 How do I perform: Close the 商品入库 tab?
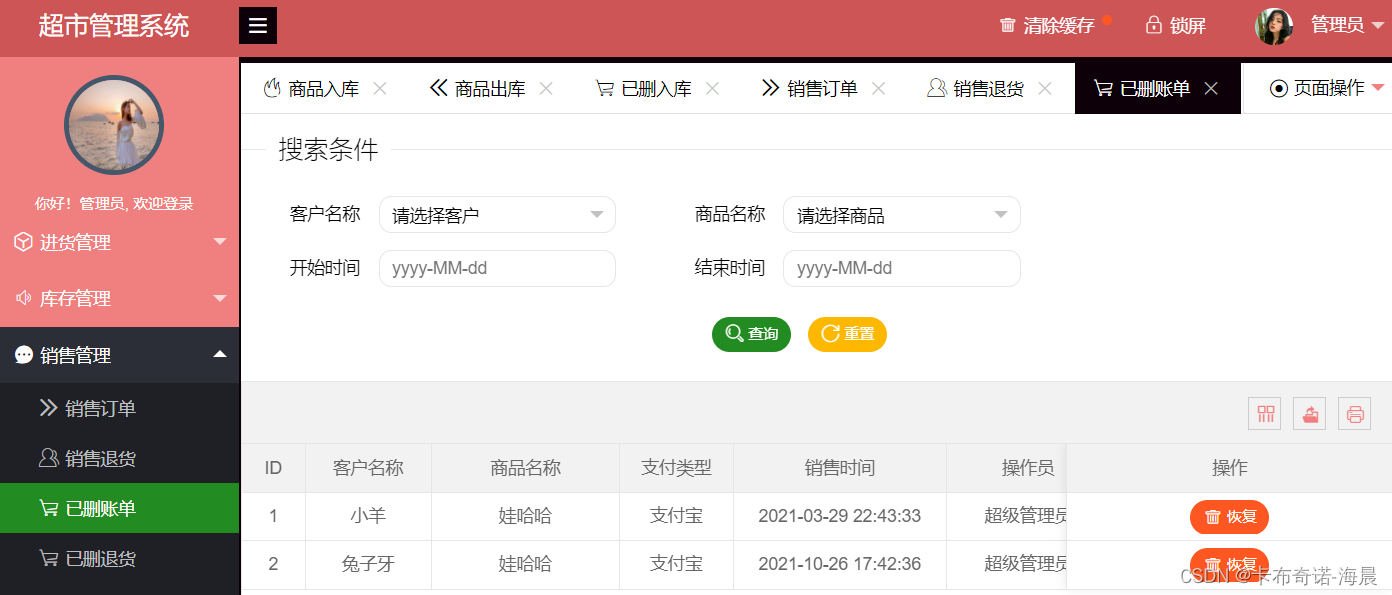click(x=380, y=89)
